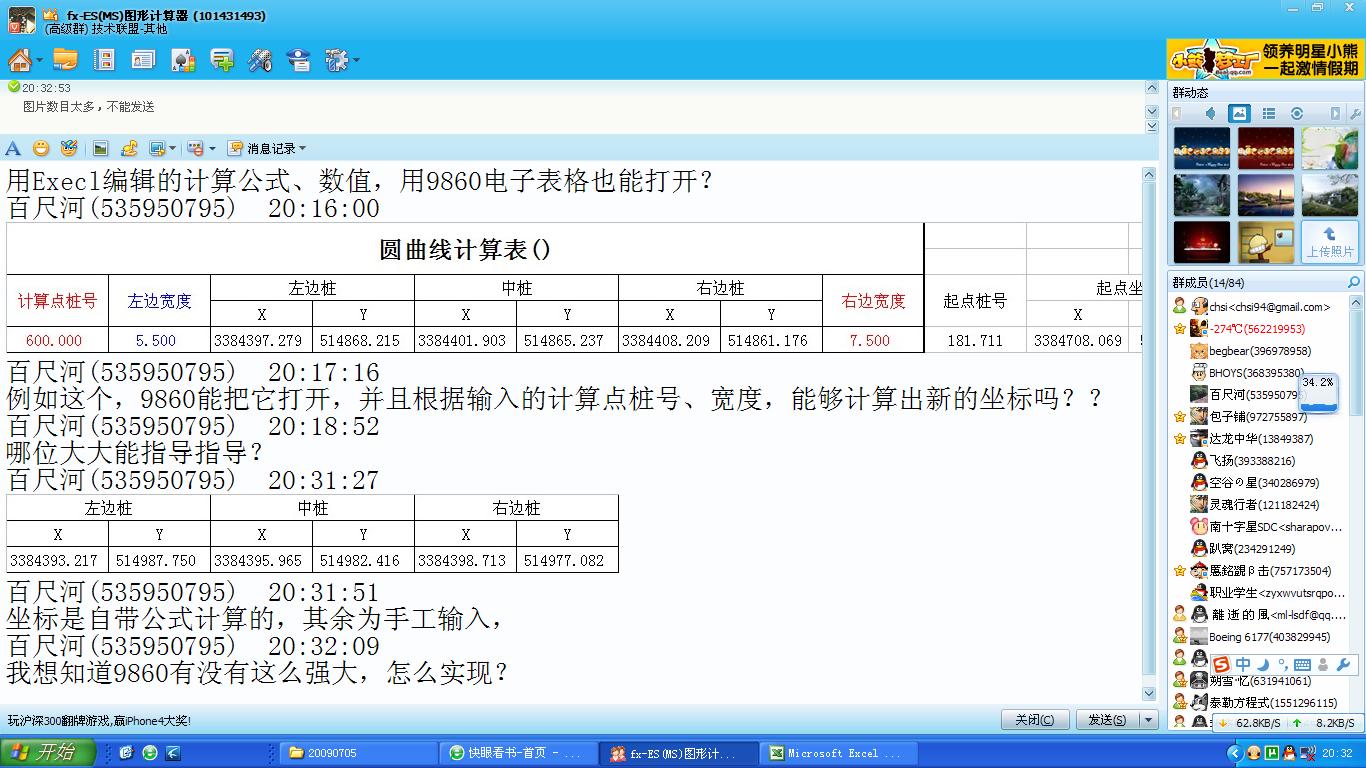
Task: Expand the screen capture options arrow
Action: (x=172, y=149)
